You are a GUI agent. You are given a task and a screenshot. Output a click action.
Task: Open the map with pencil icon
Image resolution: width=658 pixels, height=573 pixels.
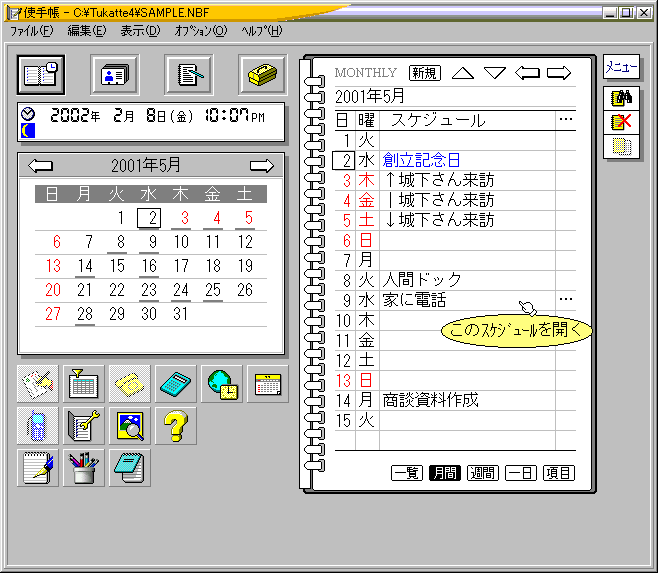click(x=38, y=384)
